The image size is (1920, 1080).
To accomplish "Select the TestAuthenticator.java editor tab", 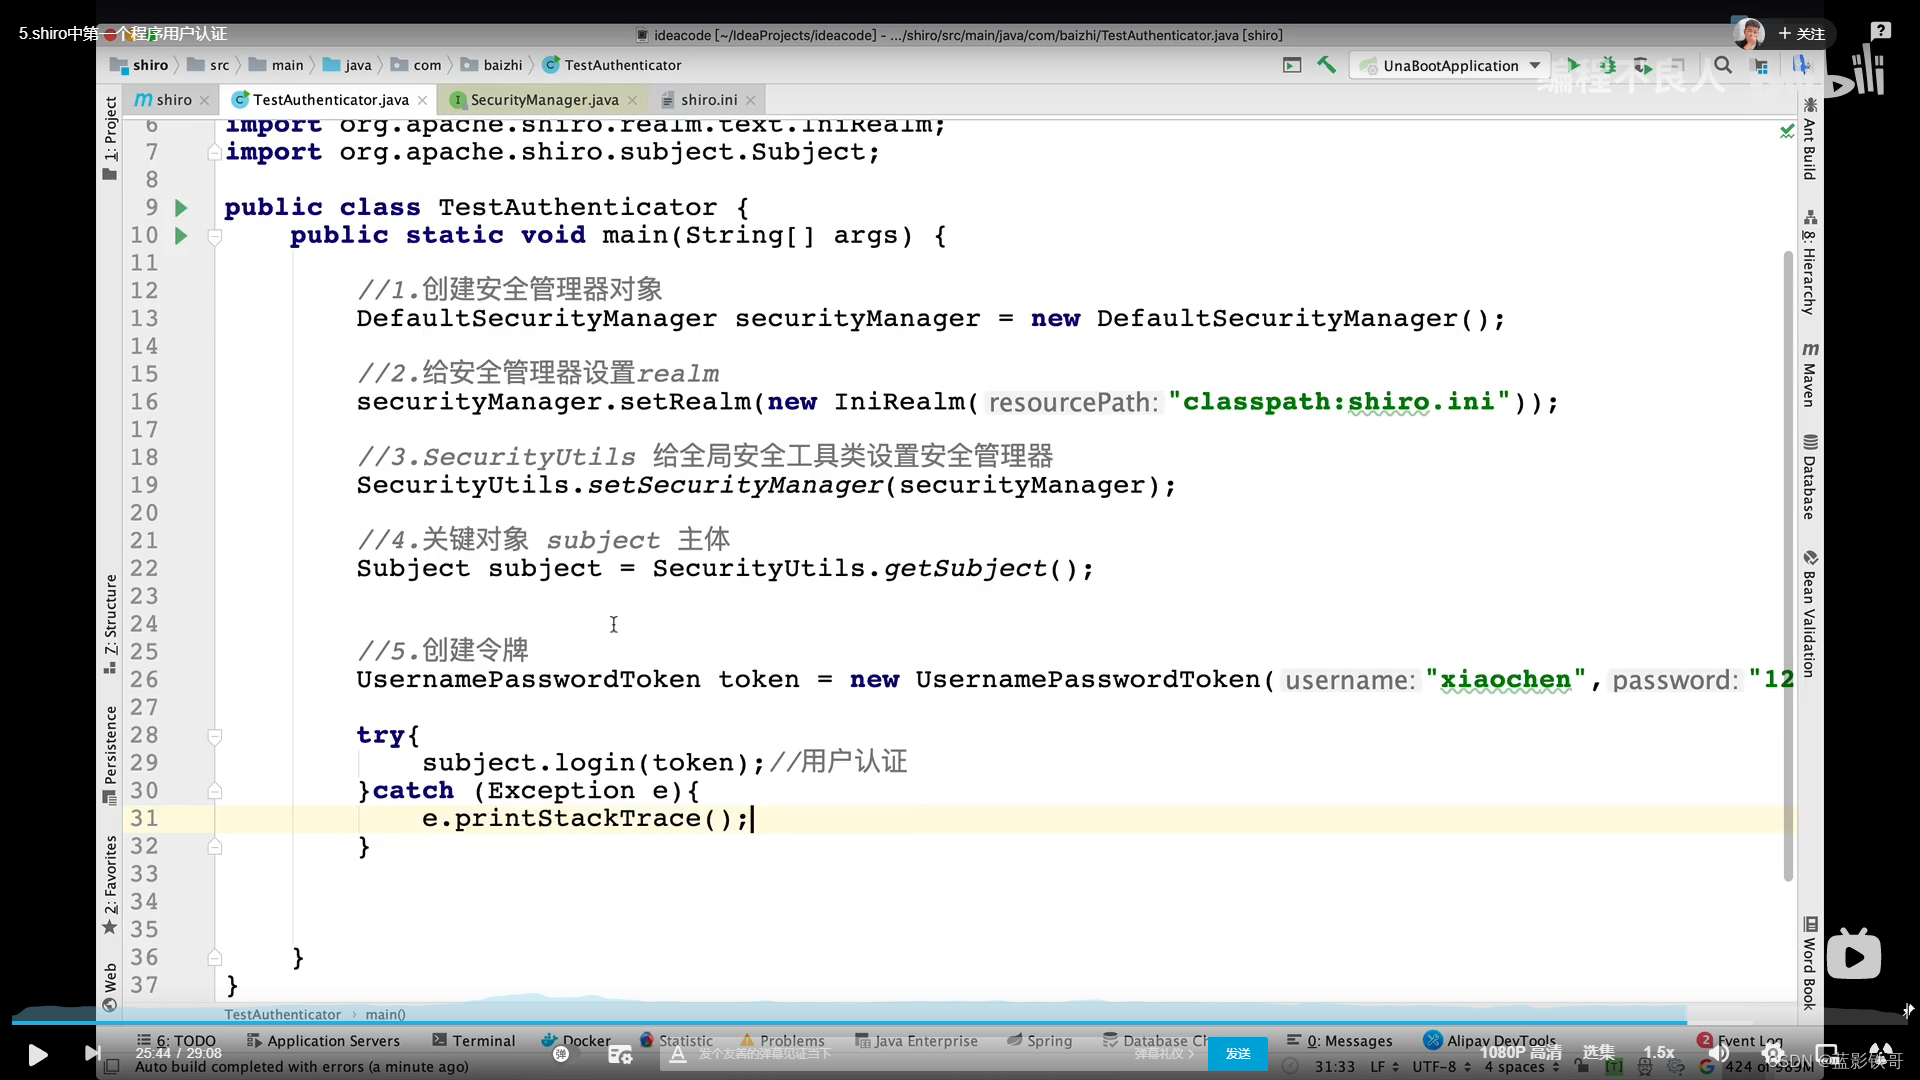I will click(330, 100).
